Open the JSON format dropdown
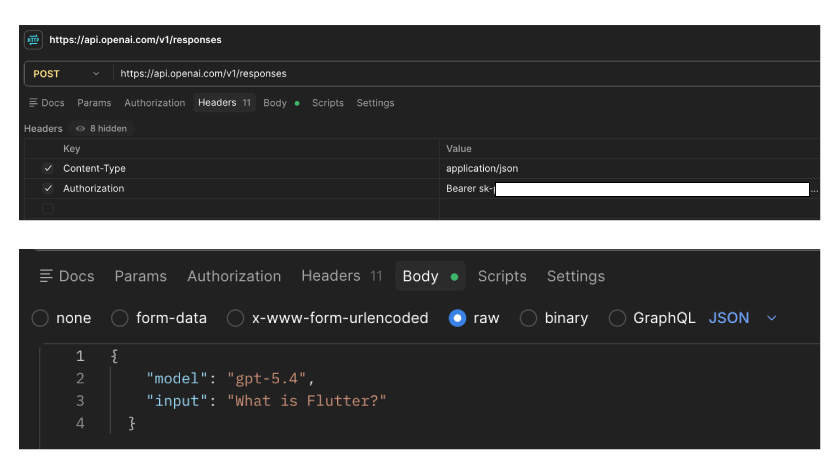Screen dimensions: 838x470 742,318
